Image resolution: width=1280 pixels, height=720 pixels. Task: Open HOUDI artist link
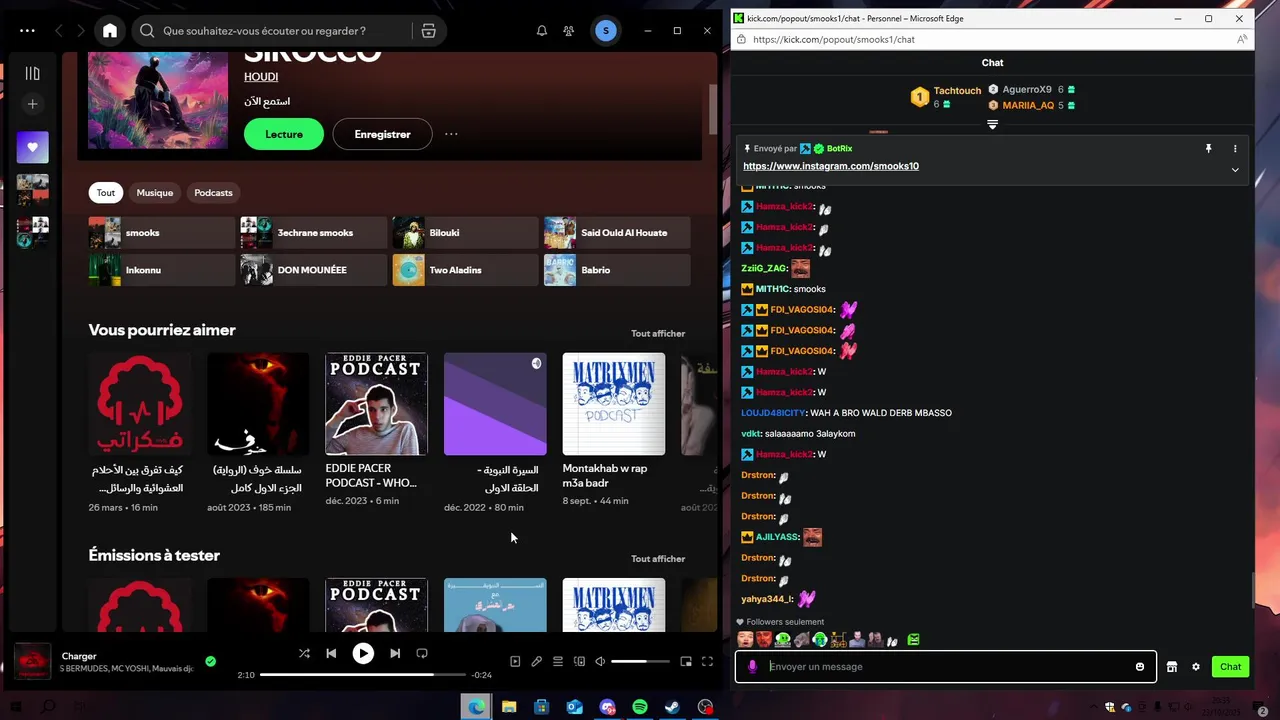click(x=261, y=77)
